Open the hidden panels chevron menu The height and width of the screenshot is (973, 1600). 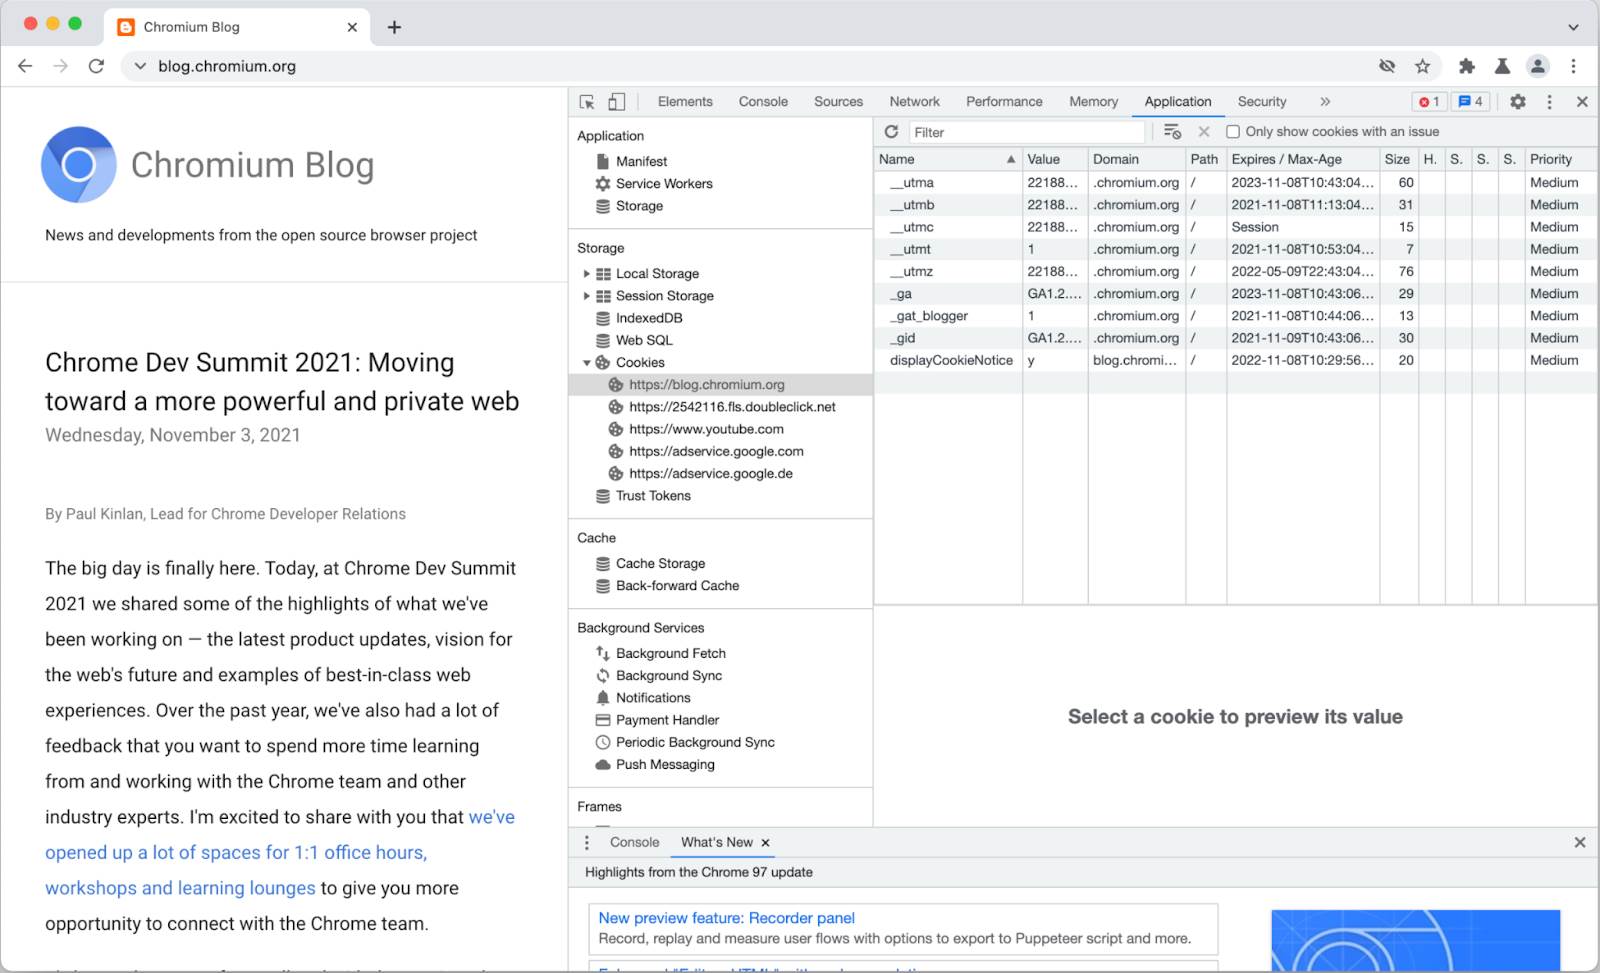[x=1325, y=101]
